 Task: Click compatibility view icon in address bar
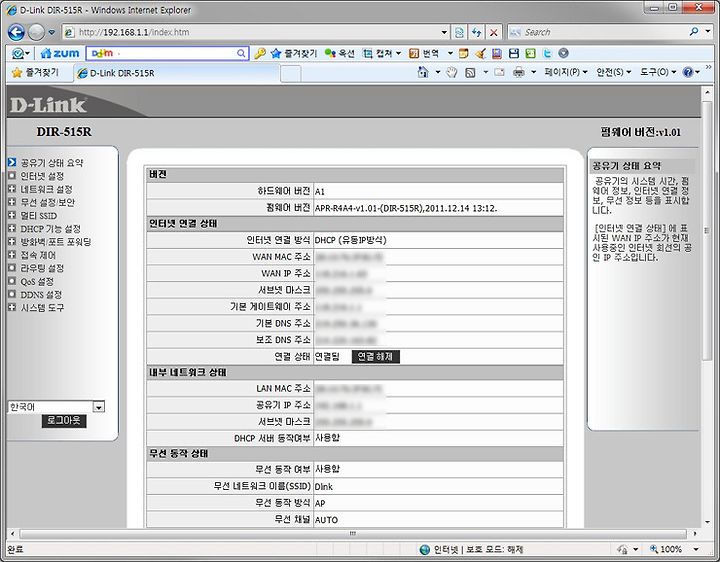(459, 32)
